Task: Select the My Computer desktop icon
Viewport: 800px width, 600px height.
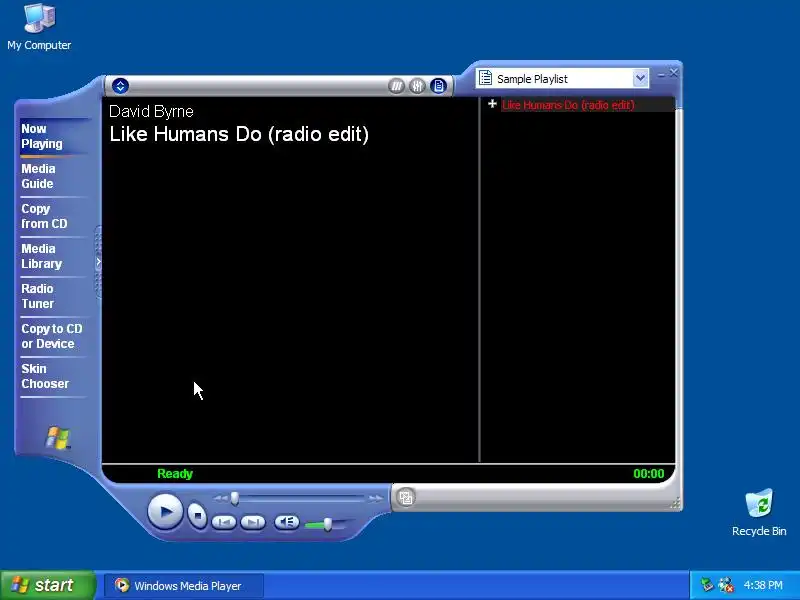Action: point(39,27)
